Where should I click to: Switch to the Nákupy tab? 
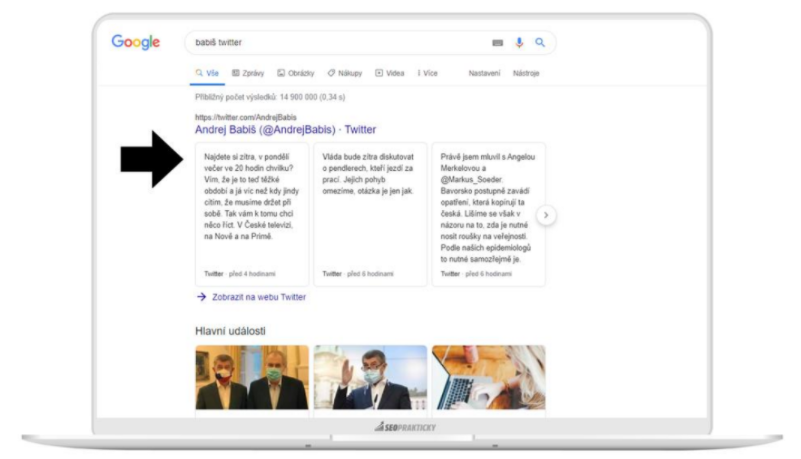[x=345, y=73]
